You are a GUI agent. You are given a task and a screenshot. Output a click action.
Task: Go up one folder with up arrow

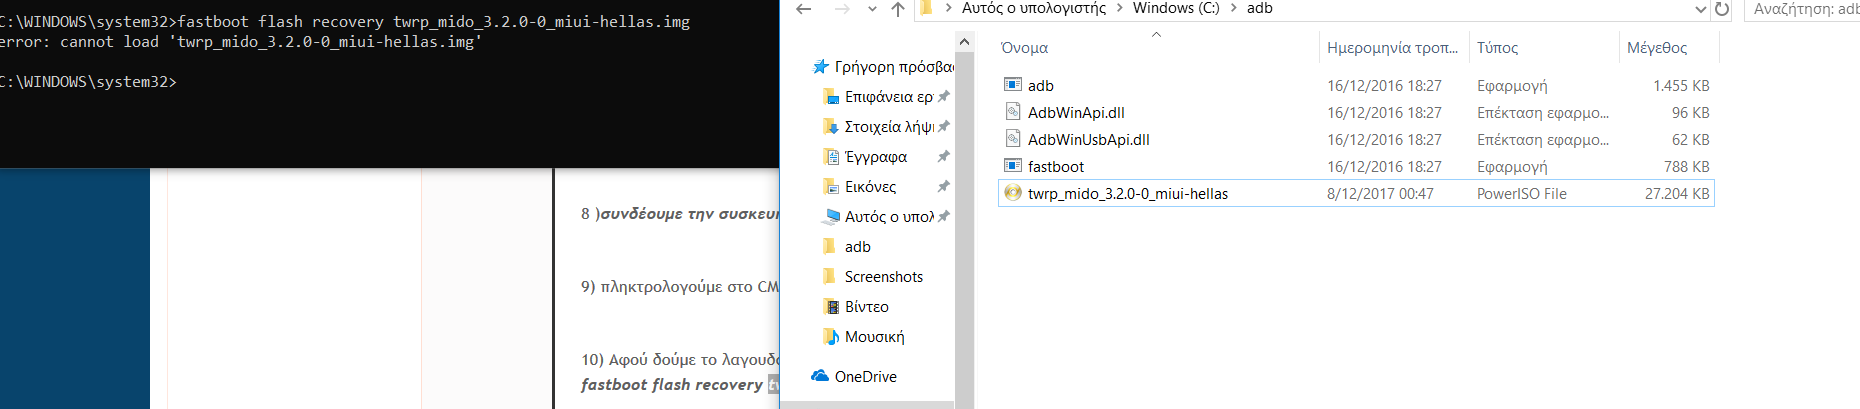[898, 9]
